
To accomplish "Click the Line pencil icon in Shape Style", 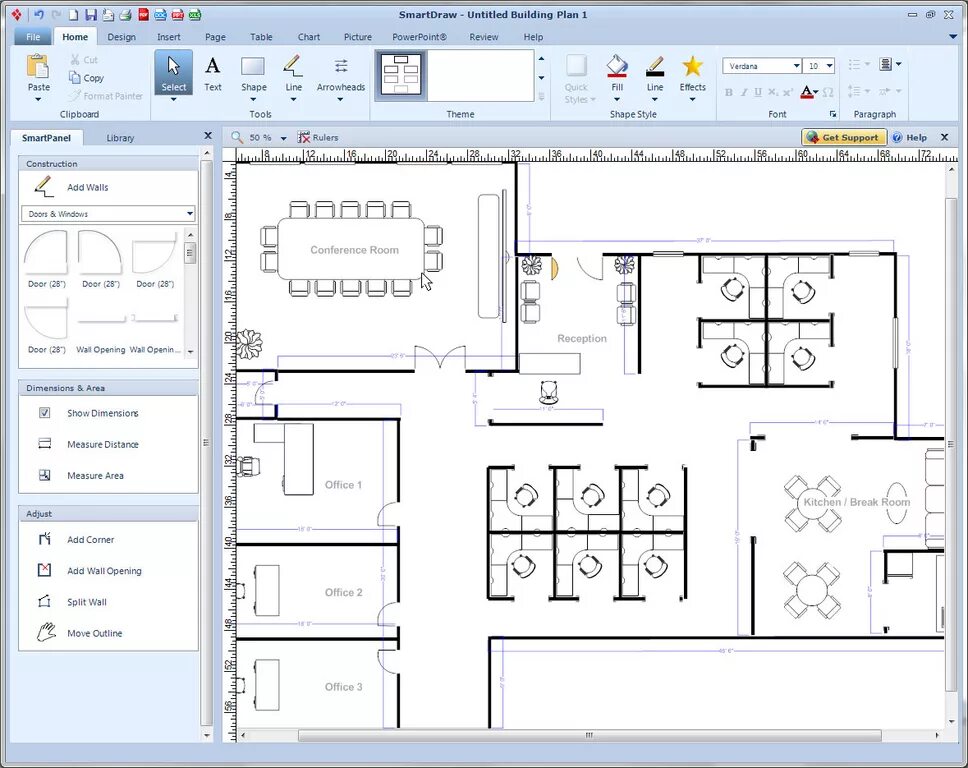I will click(655, 66).
